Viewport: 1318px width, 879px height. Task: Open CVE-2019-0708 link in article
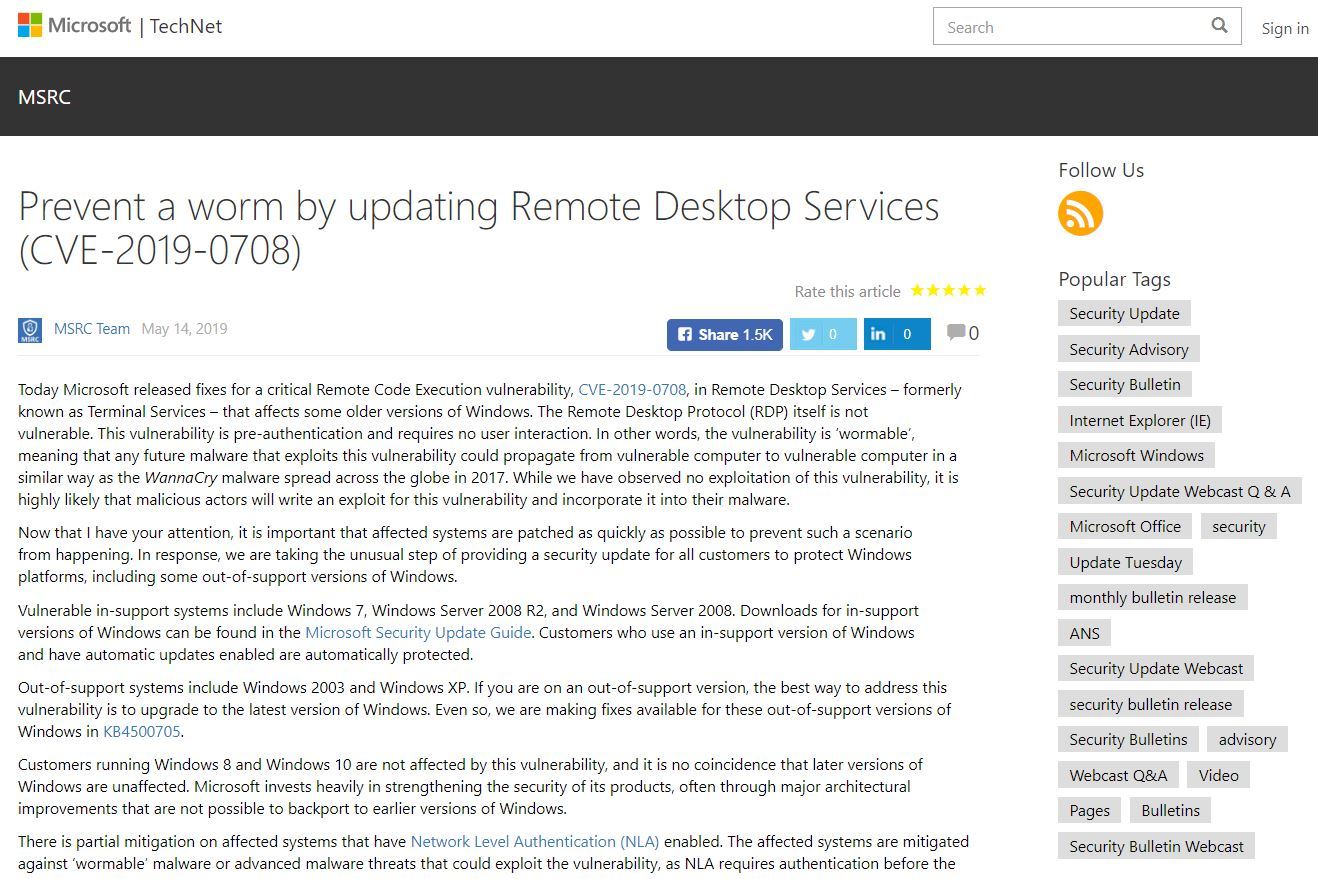[x=632, y=389]
